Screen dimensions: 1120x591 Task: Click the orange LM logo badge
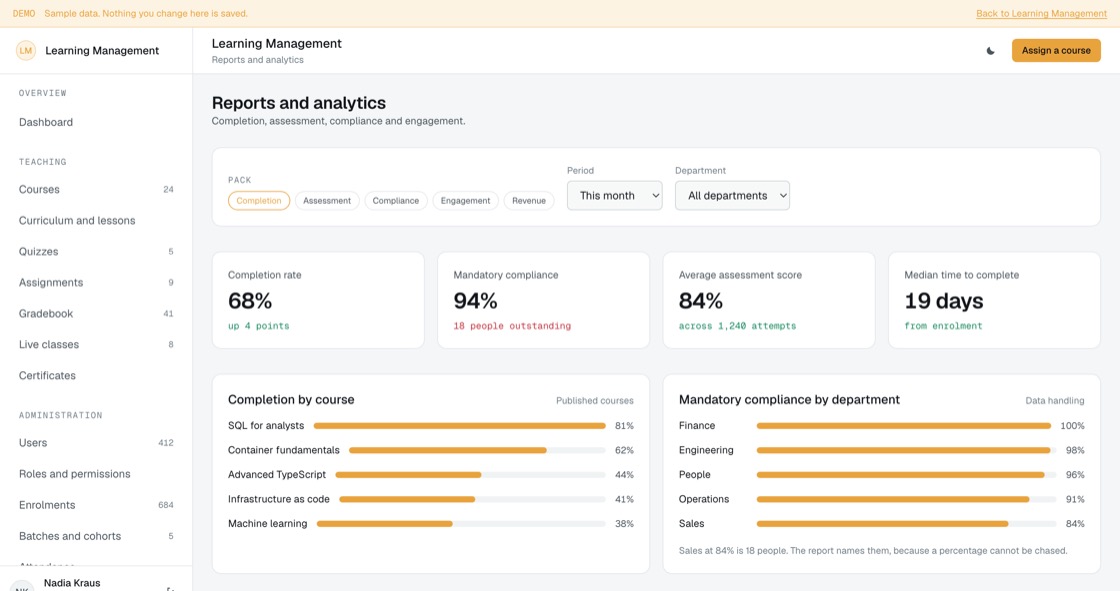(26, 51)
